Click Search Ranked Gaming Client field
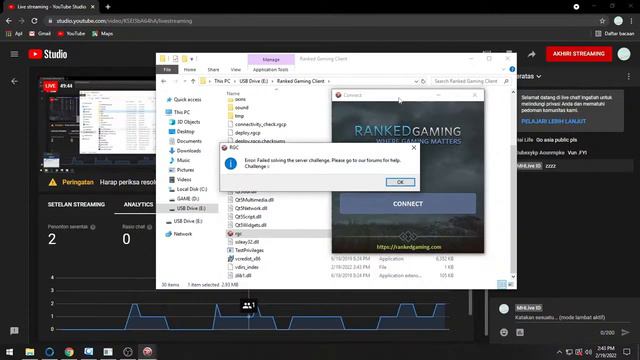 [471, 81]
